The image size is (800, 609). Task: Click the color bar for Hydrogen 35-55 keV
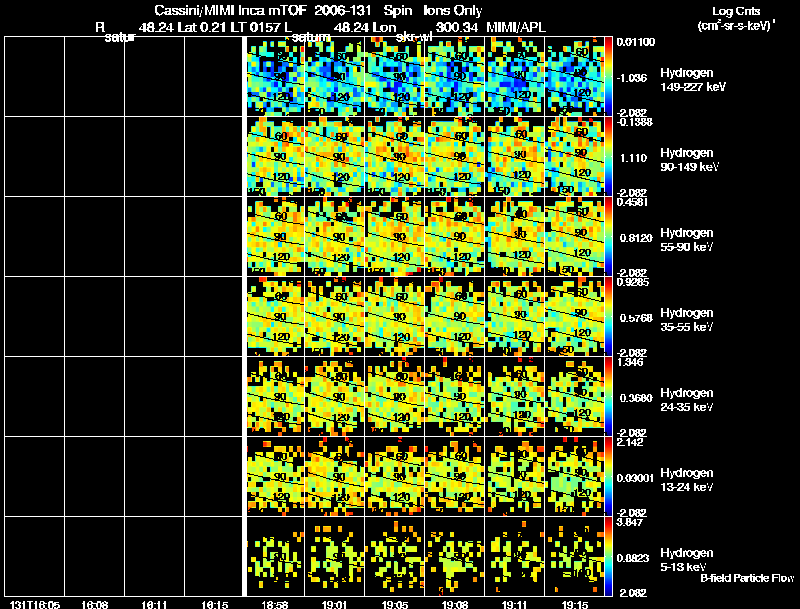pos(608,316)
